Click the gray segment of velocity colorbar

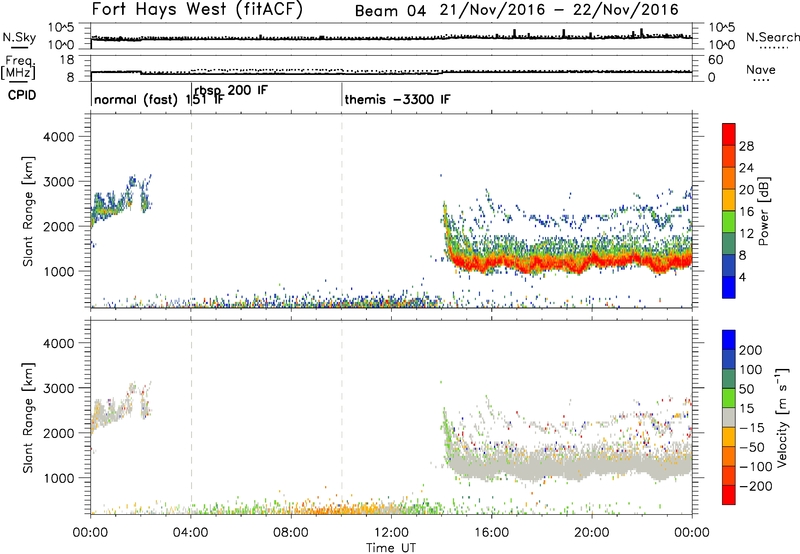pyautogui.click(x=729, y=418)
